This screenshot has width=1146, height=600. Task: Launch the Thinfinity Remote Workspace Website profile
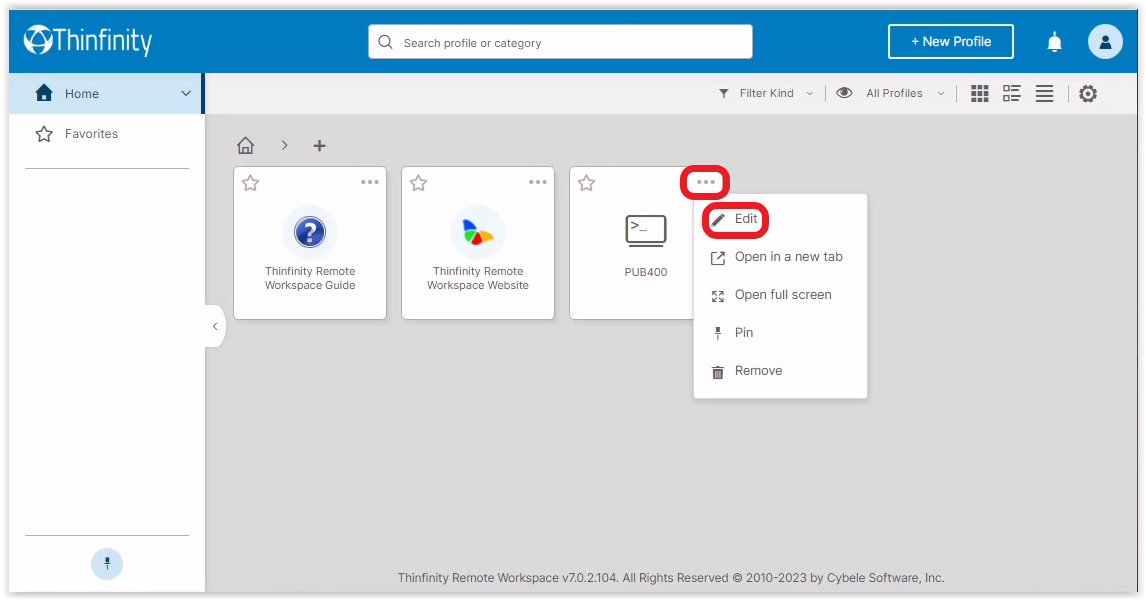tap(478, 243)
